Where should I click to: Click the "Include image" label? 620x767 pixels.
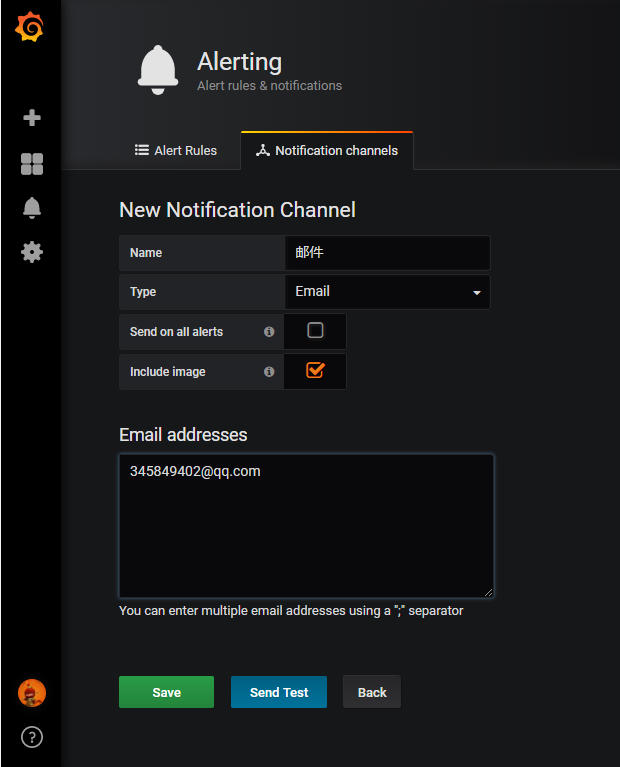[x=167, y=372]
